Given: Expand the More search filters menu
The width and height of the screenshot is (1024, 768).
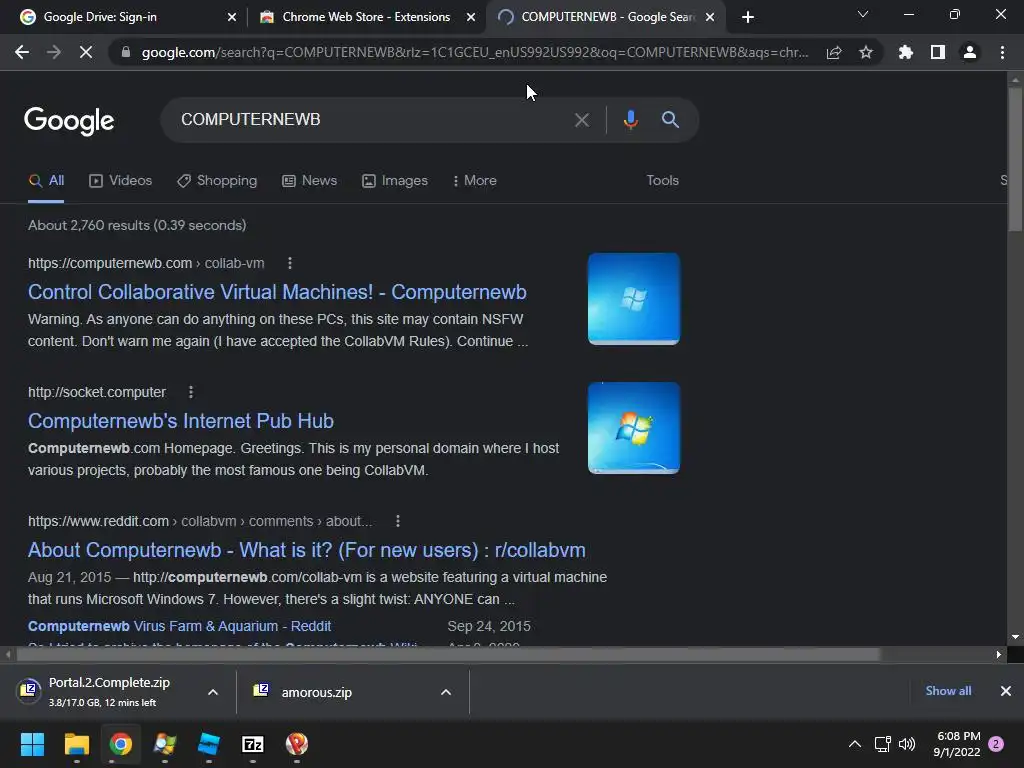Looking at the screenshot, I should pyautogui.click(x=475, y=181).
